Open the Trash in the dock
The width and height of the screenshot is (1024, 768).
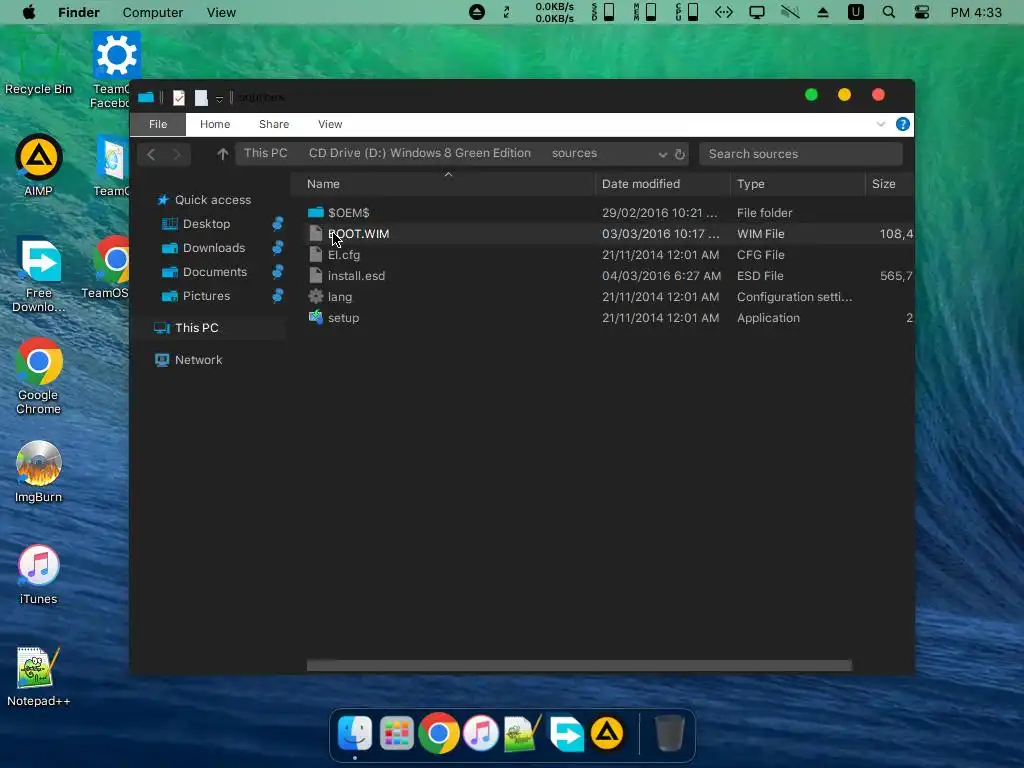[669, 733]
